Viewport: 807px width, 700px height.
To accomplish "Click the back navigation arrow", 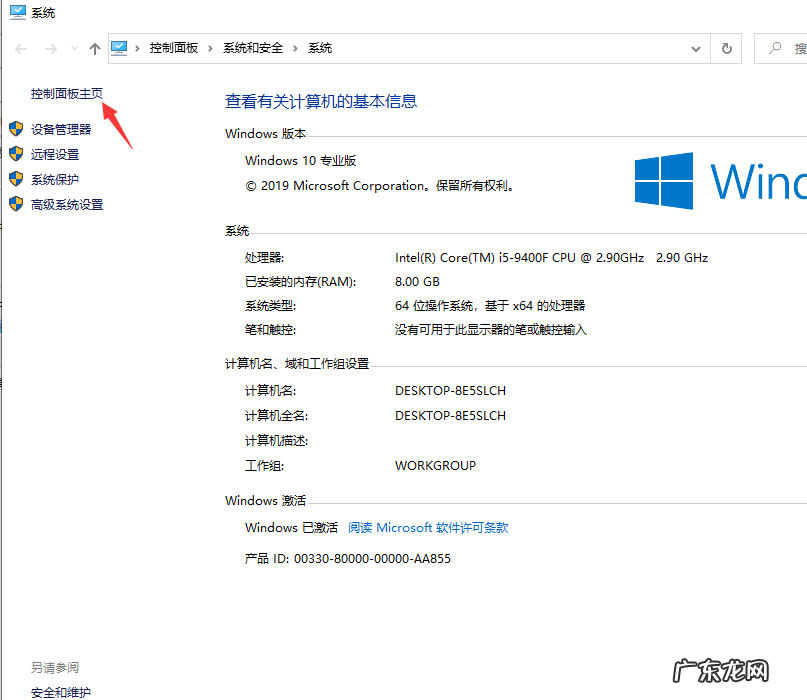I will (x=20, y=47).
